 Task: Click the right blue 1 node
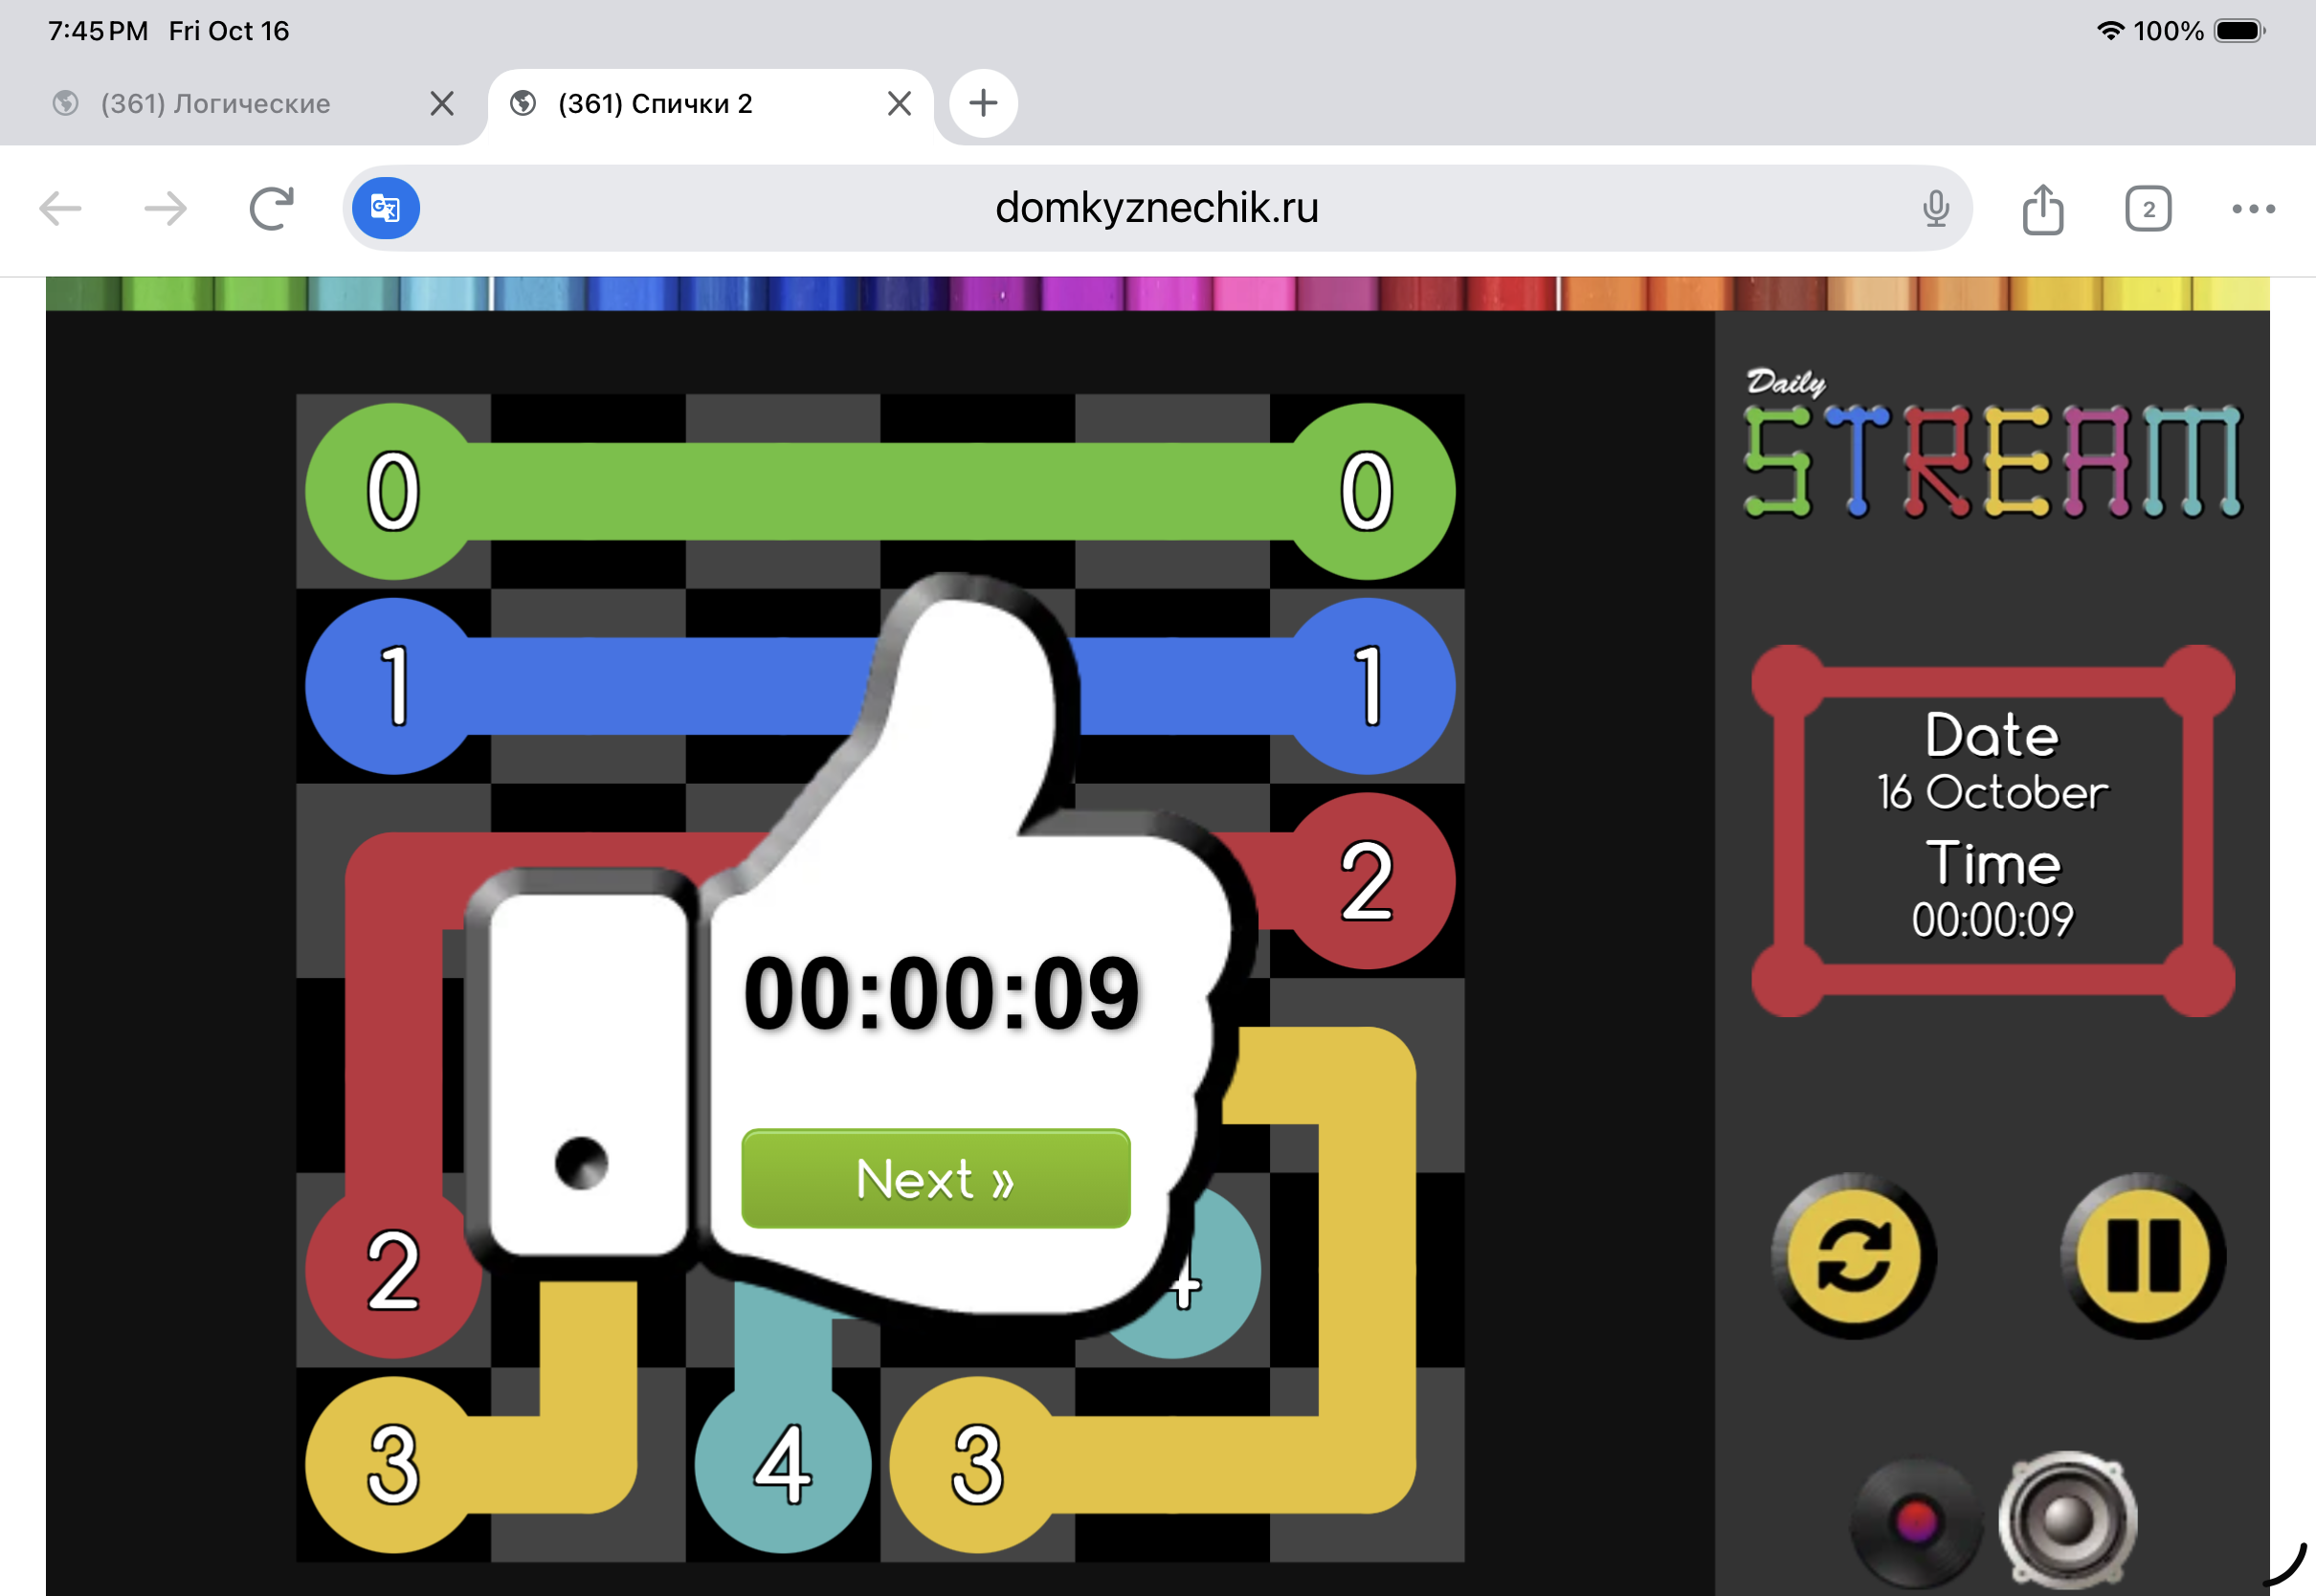pyautogui.click(x=1367, y=686)
